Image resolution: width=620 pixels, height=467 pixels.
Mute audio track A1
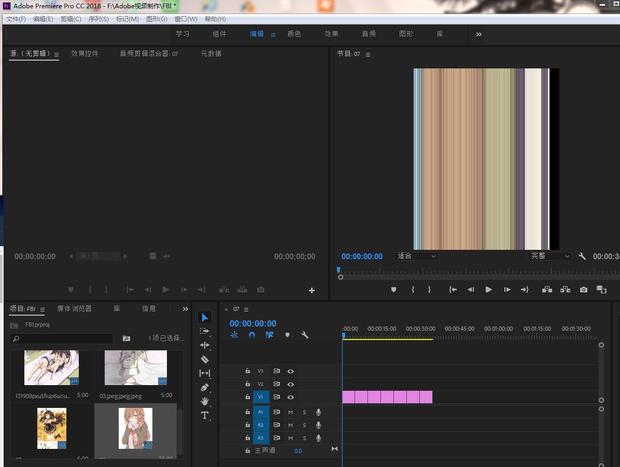click(x=291, y=412)
